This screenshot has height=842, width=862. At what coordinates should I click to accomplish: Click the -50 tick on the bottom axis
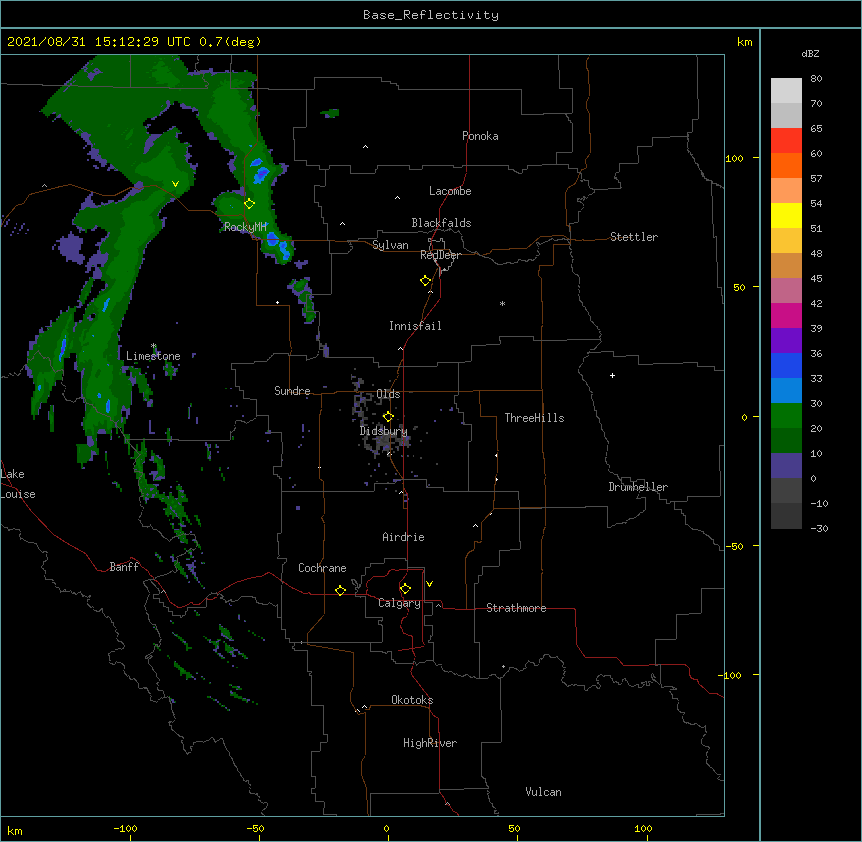pos(255,828)
